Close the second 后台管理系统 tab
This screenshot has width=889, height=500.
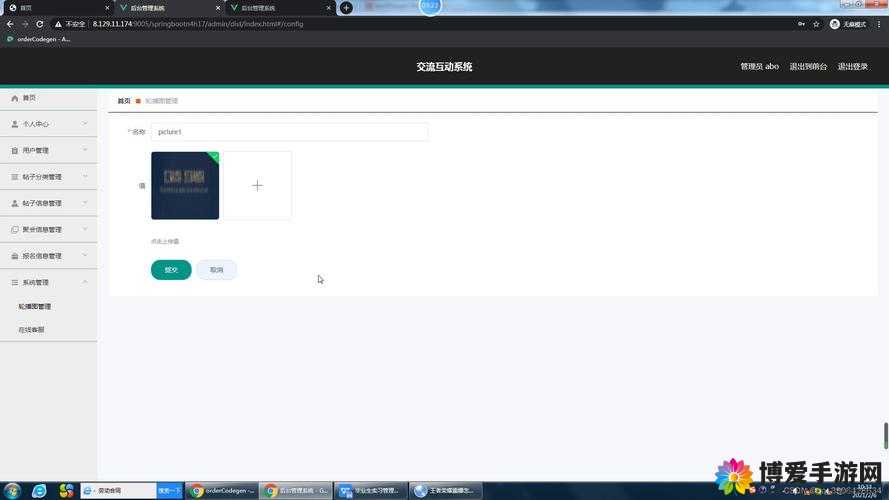pos(218,8)
